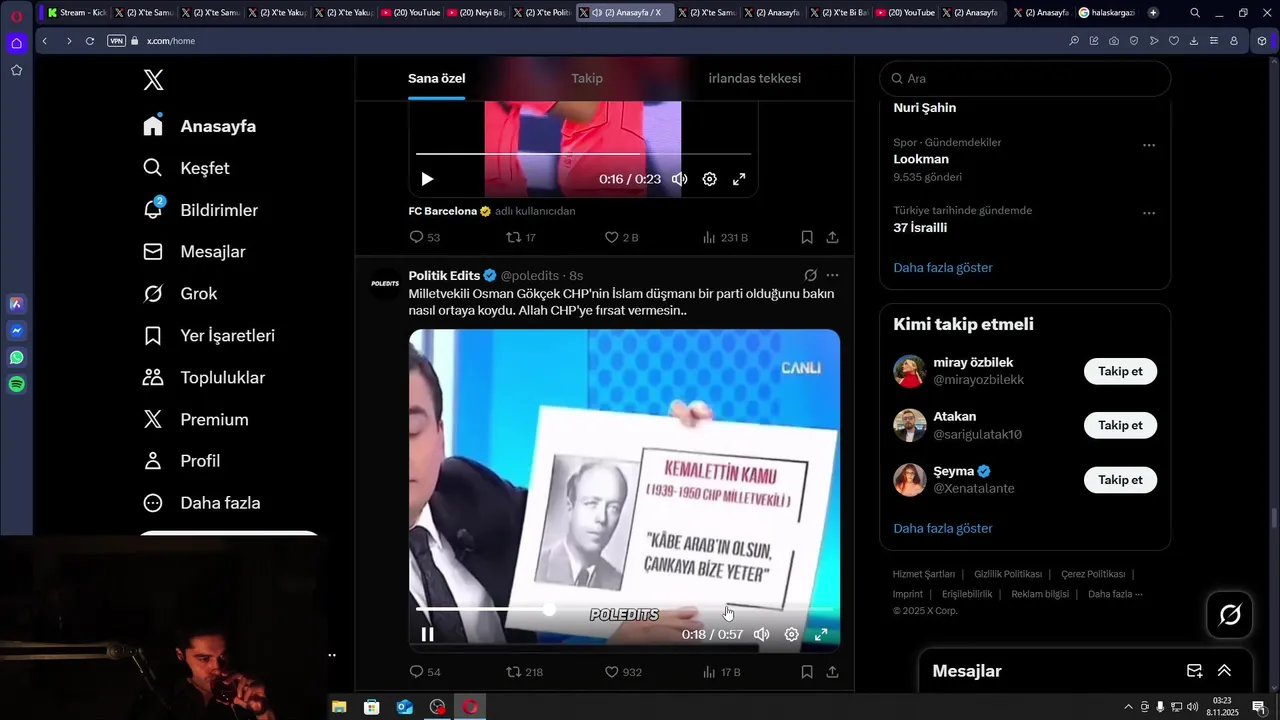Reply to the Politik Edits post with 54 replies
This screenshot has width=1280, height=720.
[425, 672]
